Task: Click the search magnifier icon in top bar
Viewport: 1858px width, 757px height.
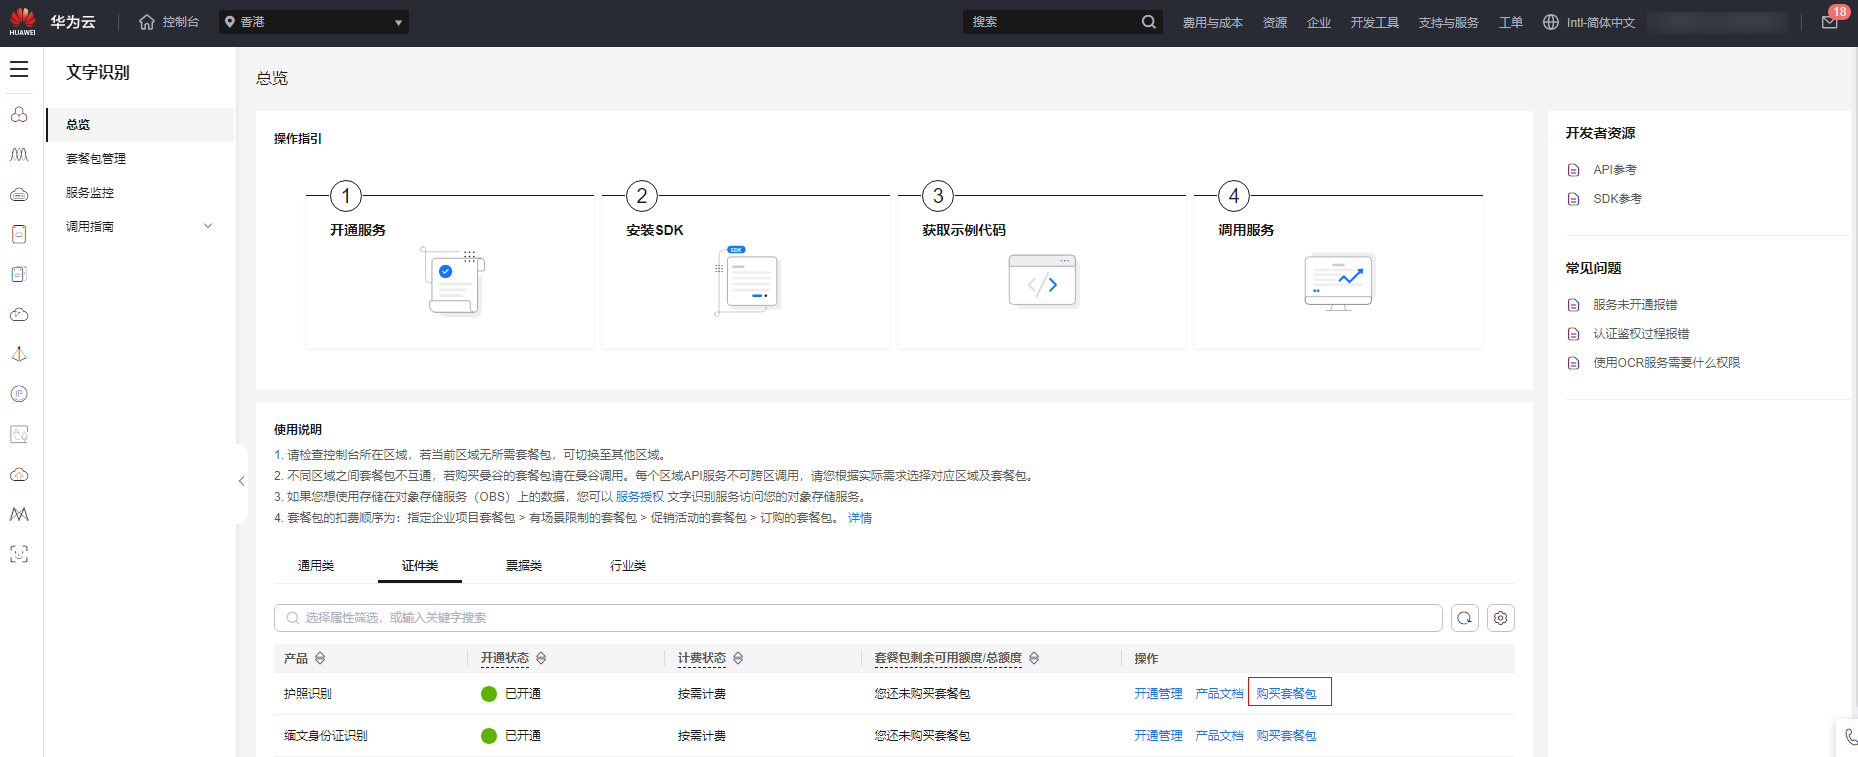Action: pyautogui.click(x=1148, y=22)
